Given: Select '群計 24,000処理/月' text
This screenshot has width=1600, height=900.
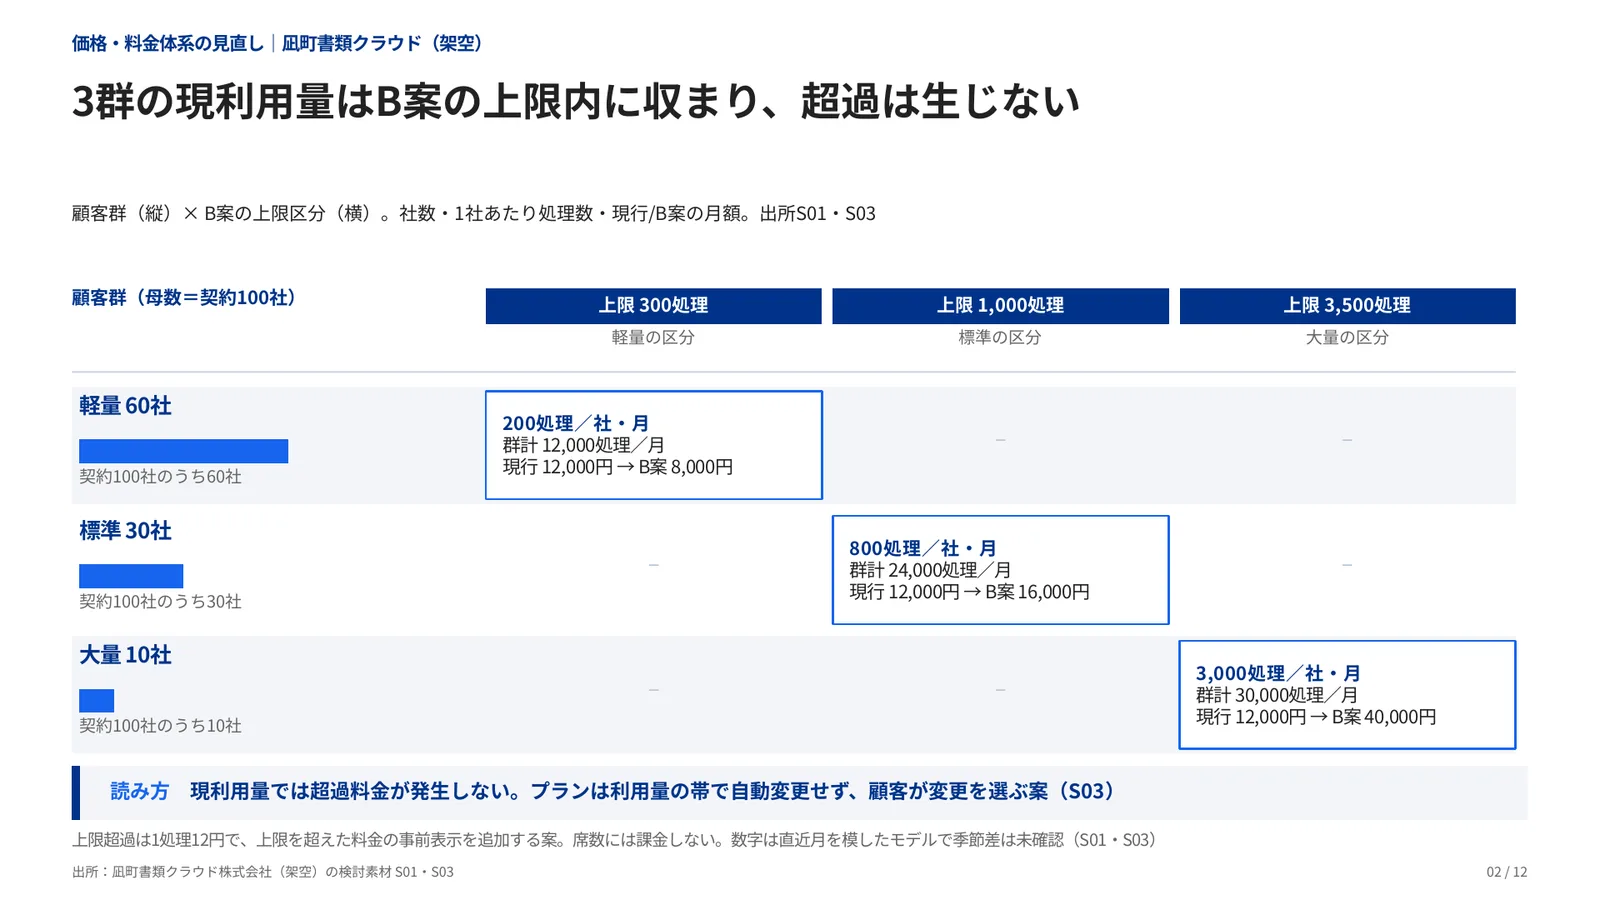Looking at the screenshot, I should click(x=930, y=570).
